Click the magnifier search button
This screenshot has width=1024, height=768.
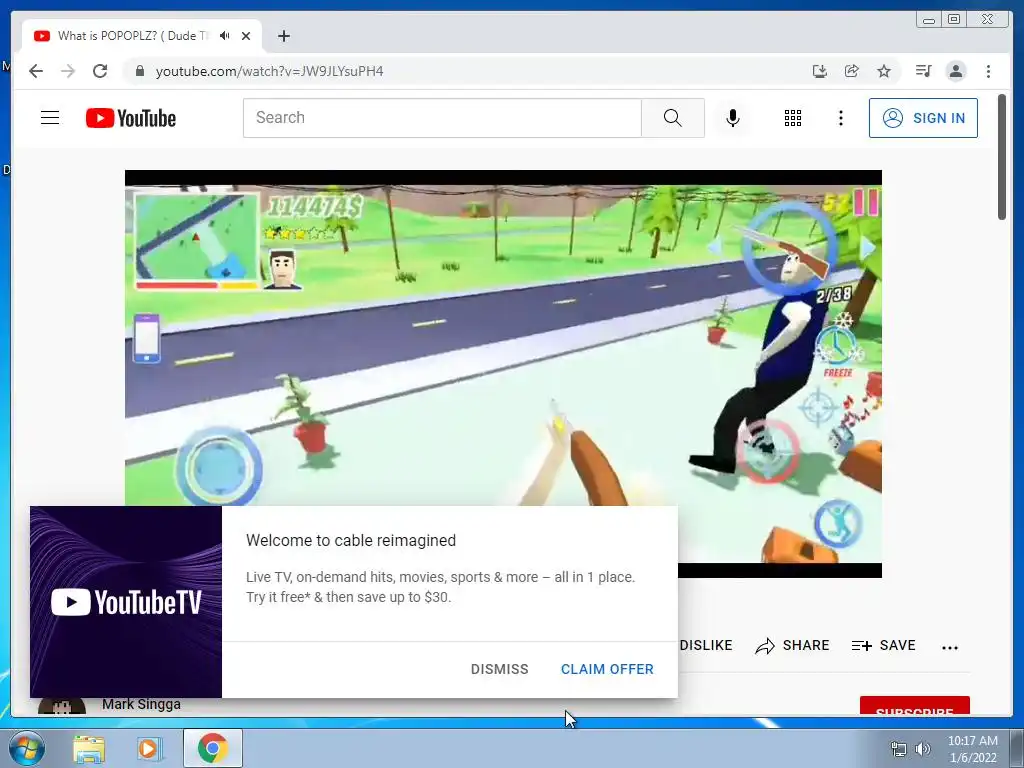(x=673, y=118)
